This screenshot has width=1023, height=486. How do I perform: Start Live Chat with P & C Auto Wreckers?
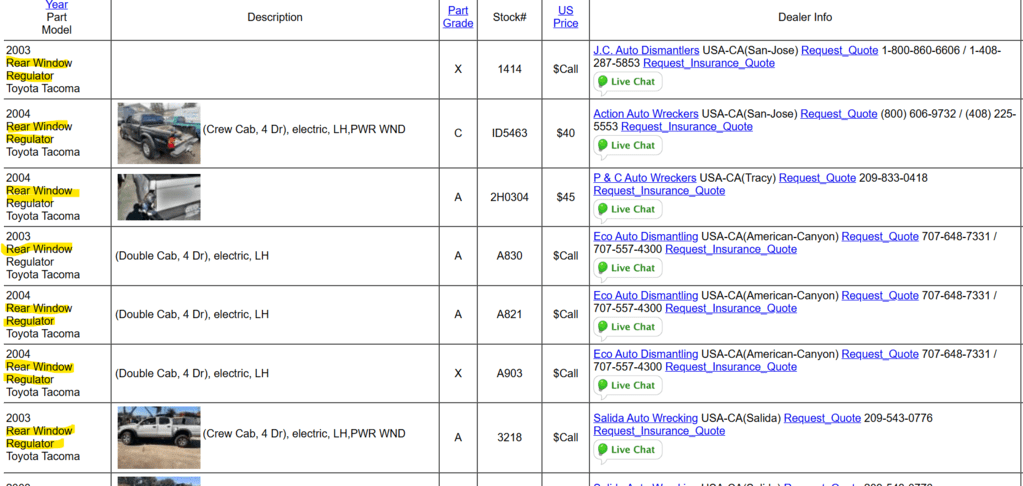click(x=628, y=209)
